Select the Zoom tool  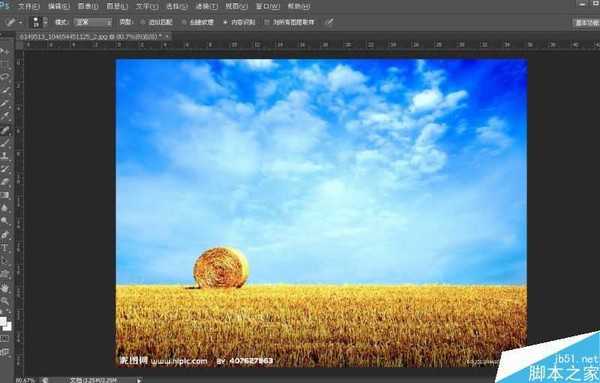pyautogui.click(x=5, y=300)
